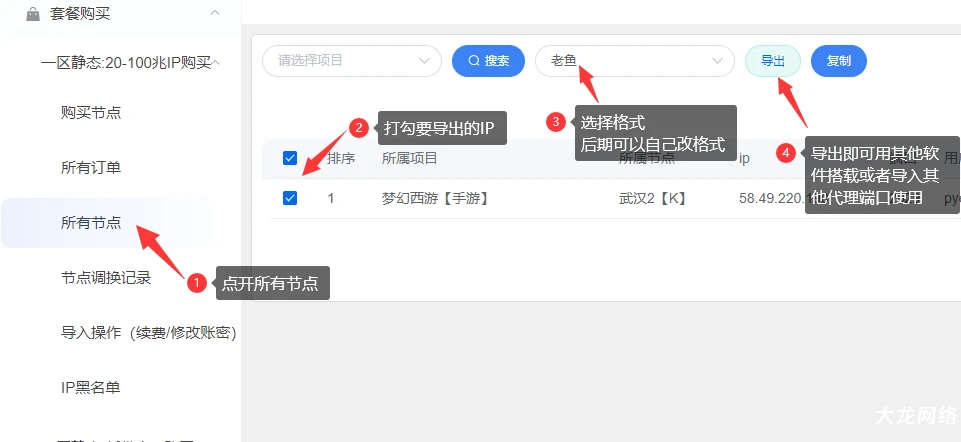Toggle the select-all checkbox in table header

[290, 158]
